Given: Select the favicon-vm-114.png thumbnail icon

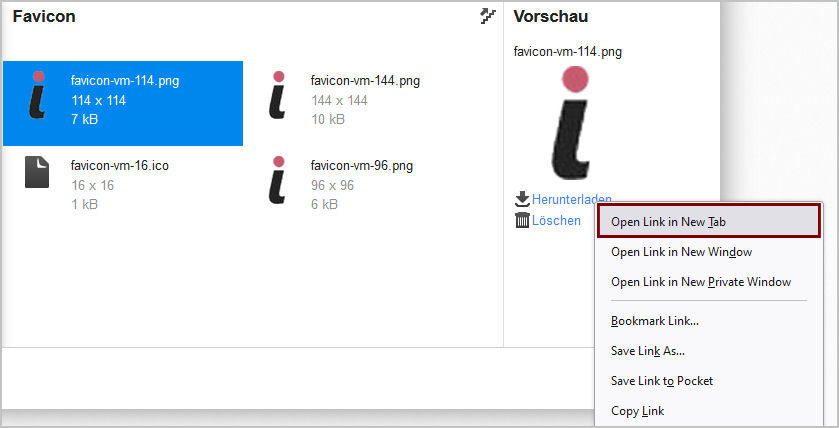Looking at the screenshot, I should point(37,95).
